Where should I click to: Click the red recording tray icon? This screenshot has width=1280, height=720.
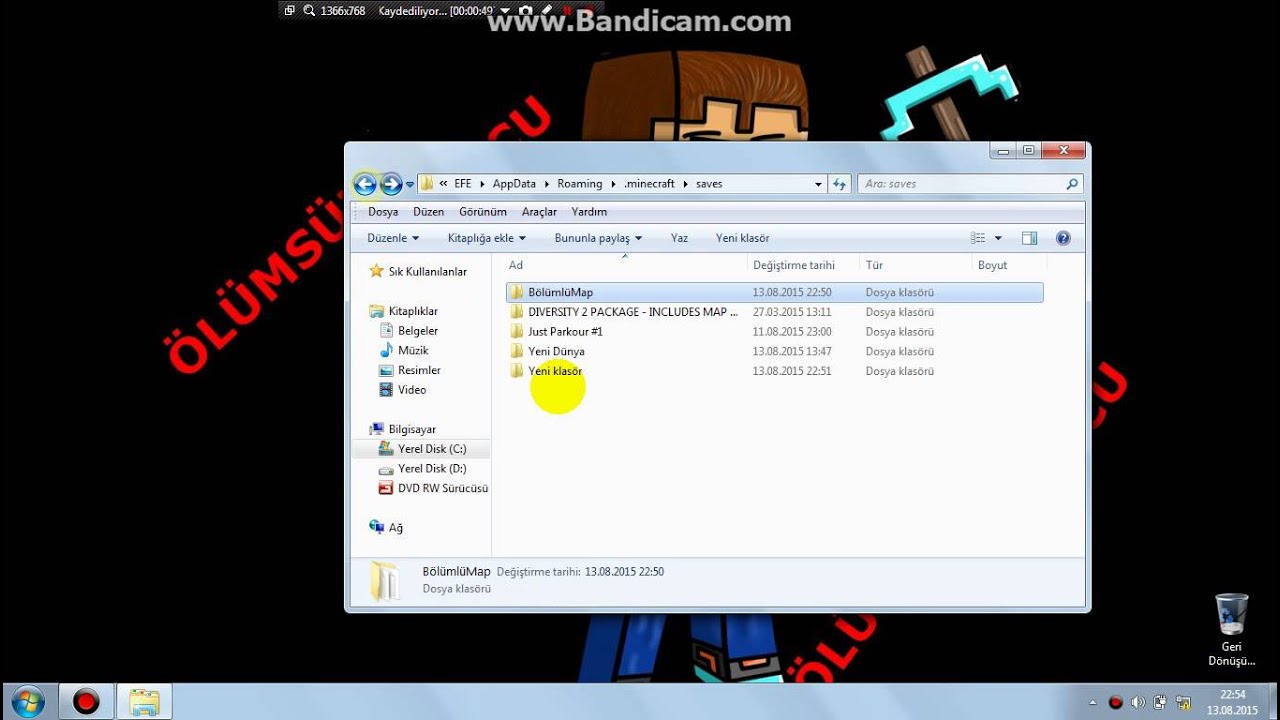(x=1116, y=702)
